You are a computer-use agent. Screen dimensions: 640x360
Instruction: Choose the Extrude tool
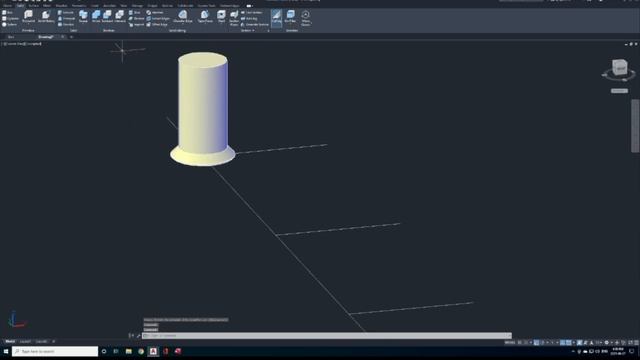click(x=66, y=13)
